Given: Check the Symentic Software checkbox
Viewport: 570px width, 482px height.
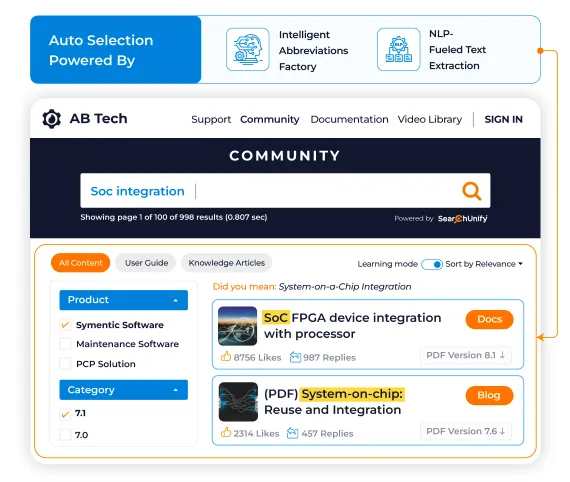Looking at the screenshot, I should (65, 325).
